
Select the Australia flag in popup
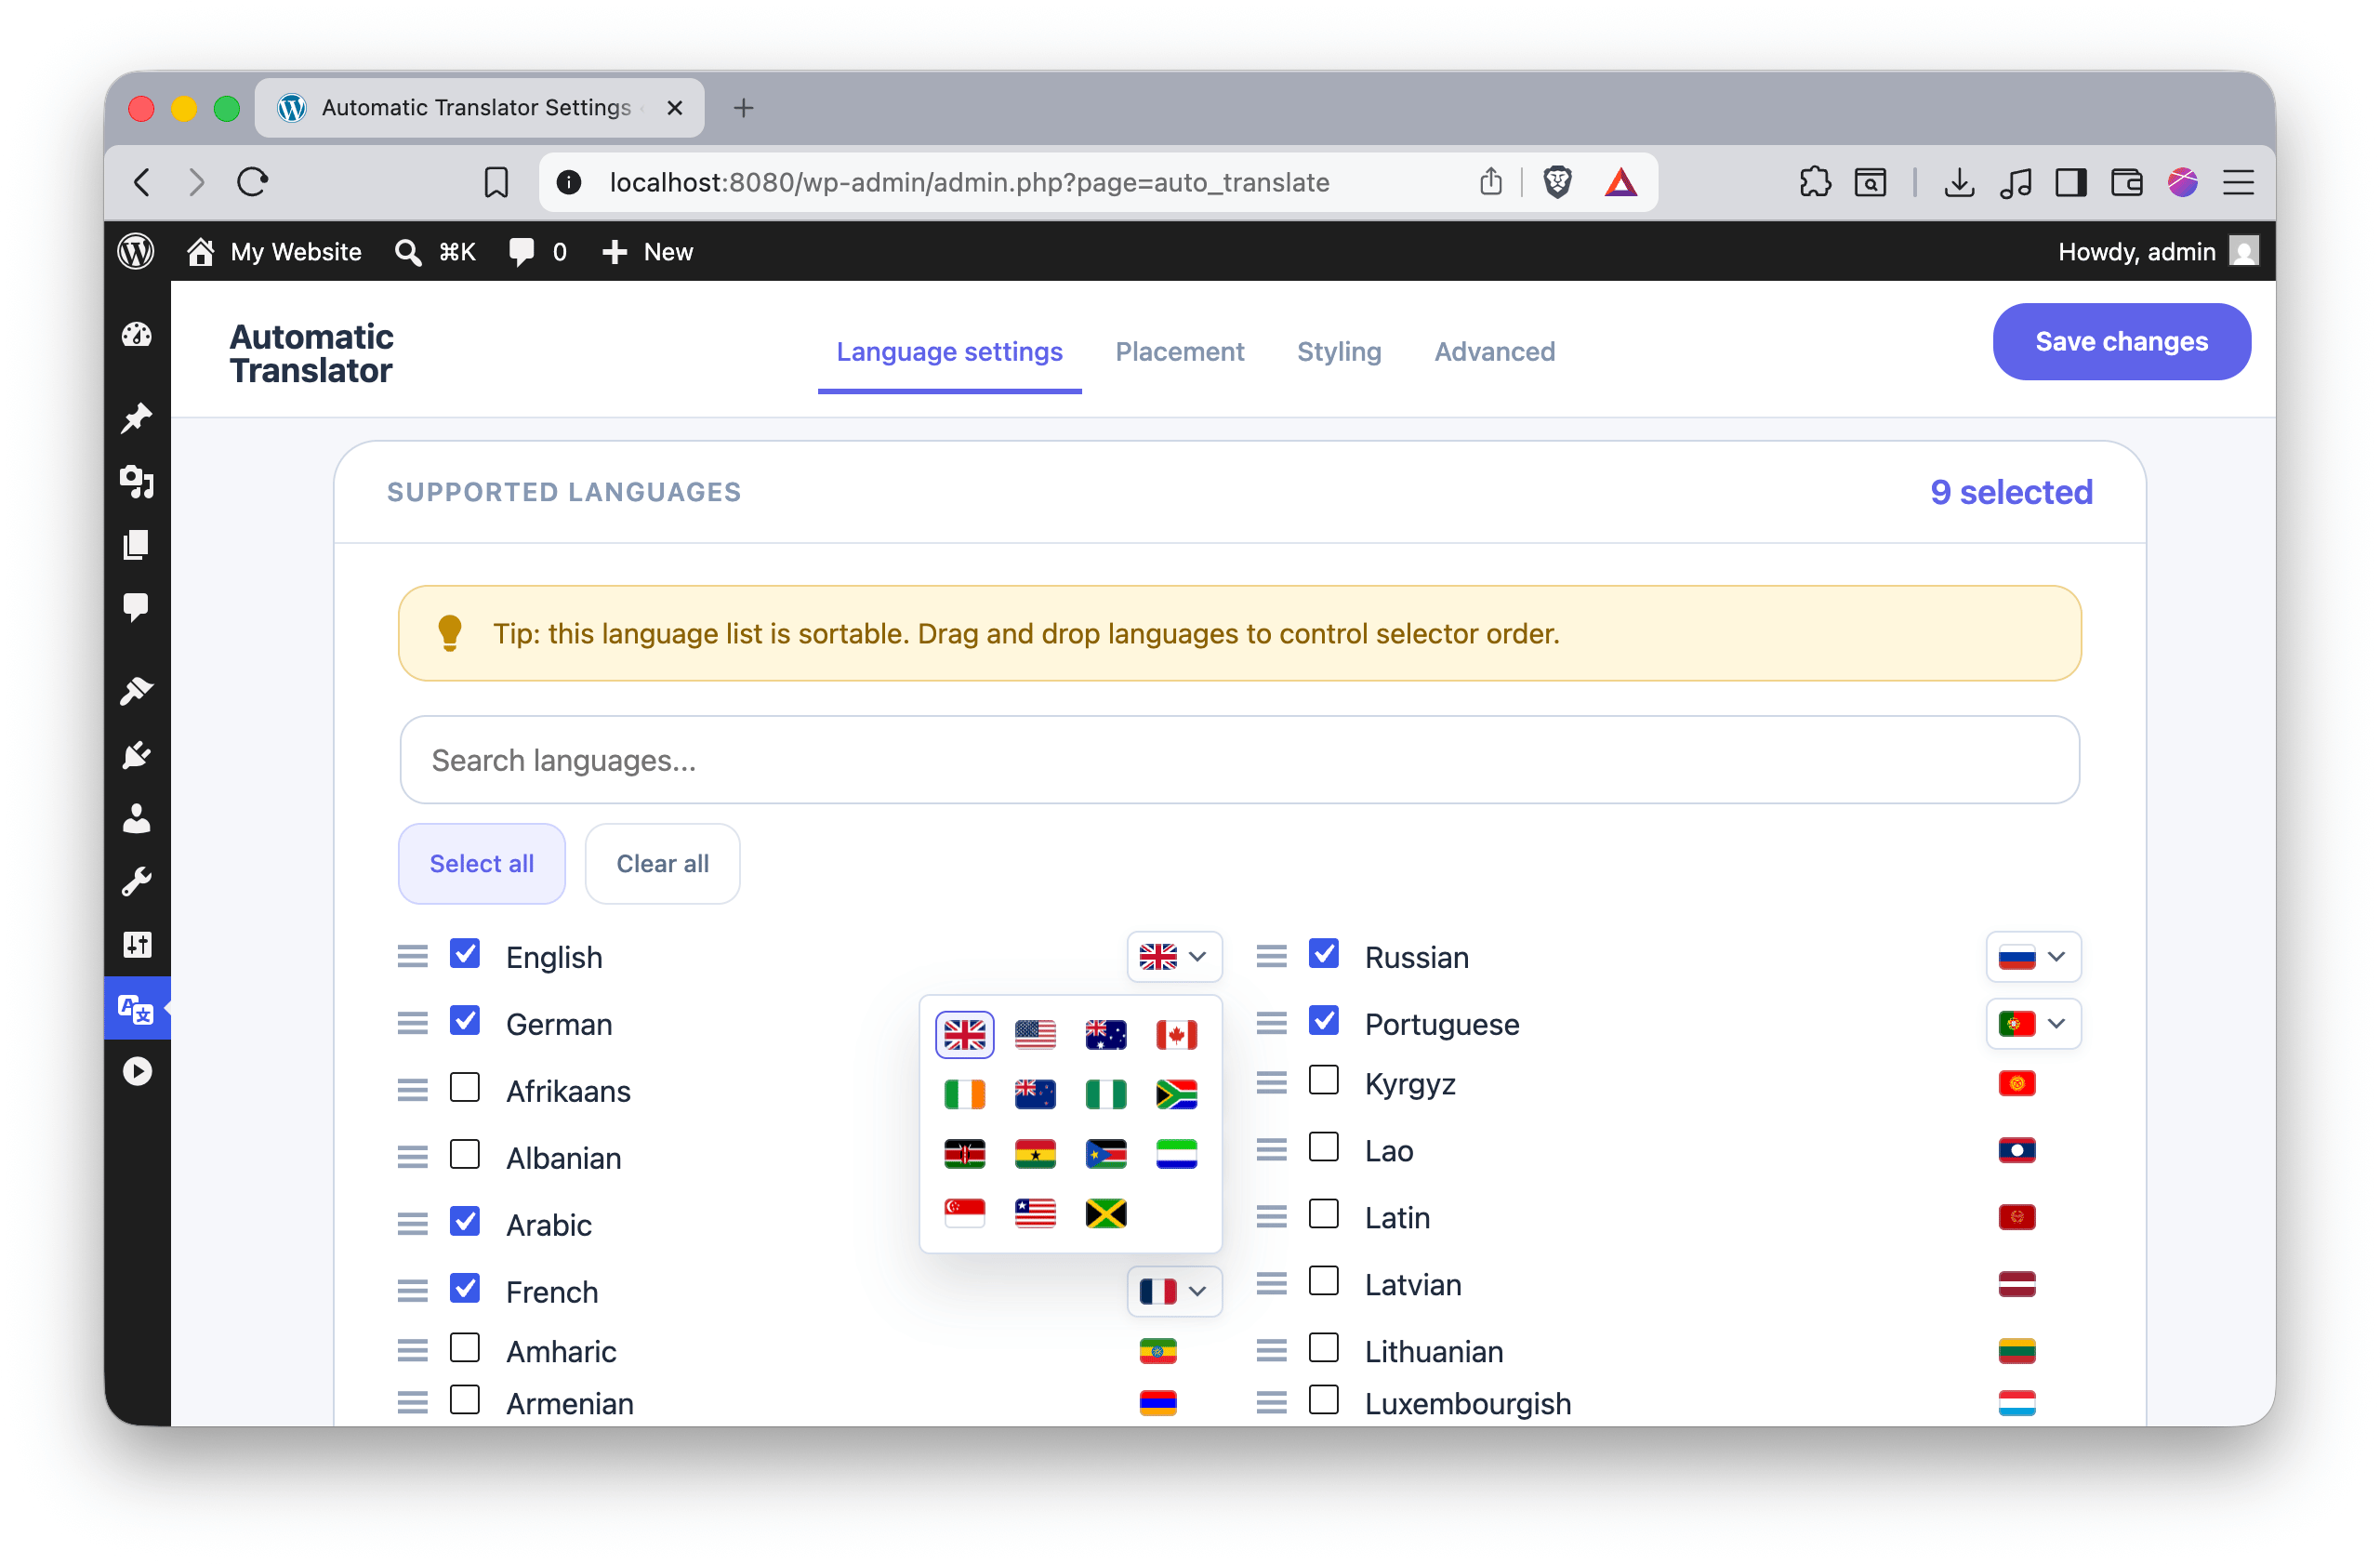[1106, 1035]
